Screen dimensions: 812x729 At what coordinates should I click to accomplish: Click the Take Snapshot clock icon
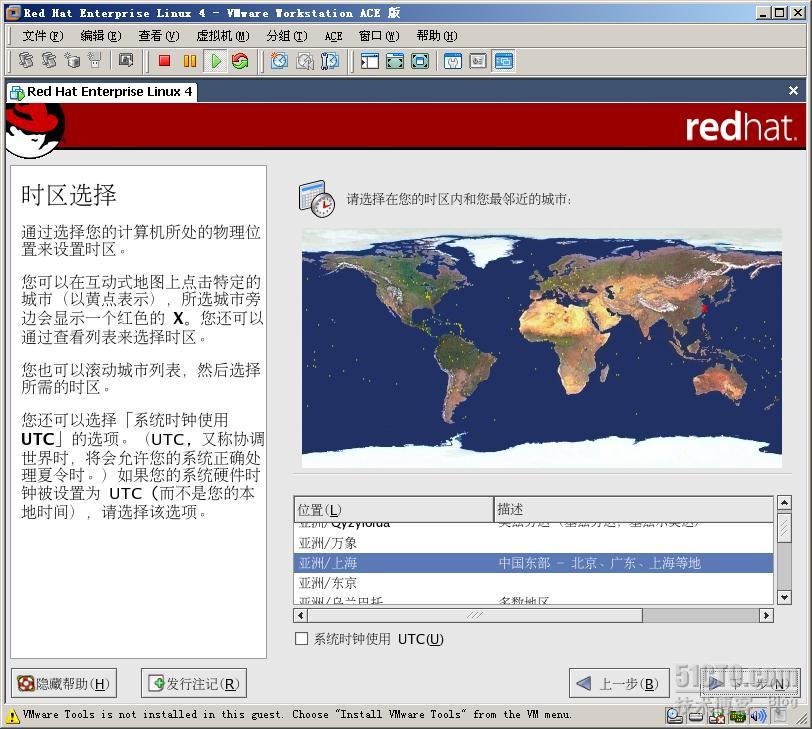pos(279,61)
